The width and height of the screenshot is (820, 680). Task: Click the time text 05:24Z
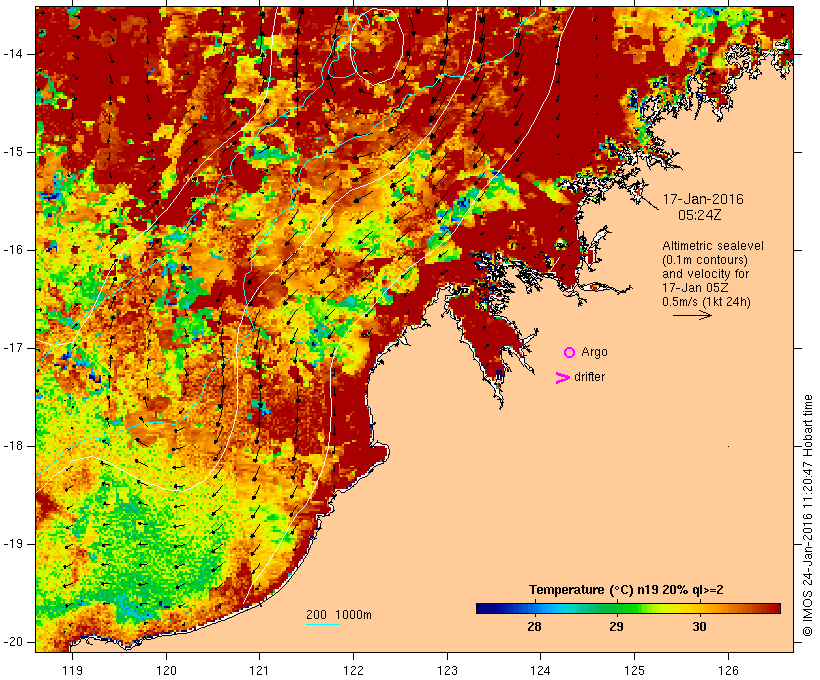point(700,215)
